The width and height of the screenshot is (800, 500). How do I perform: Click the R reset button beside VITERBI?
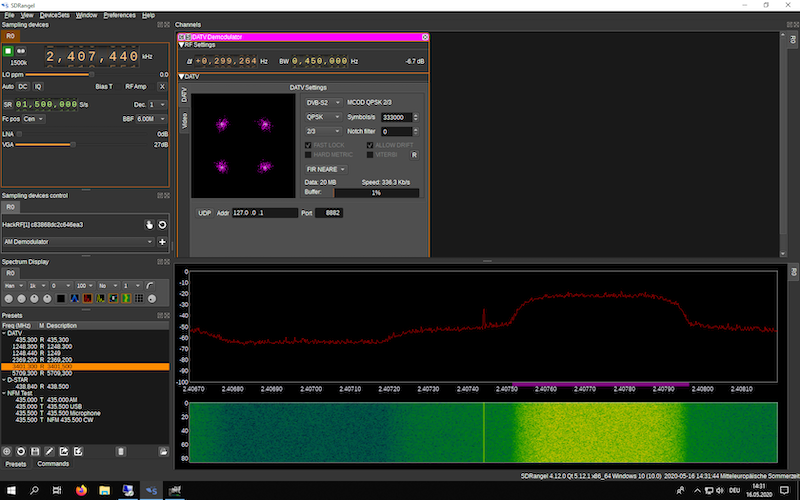point(414,155)
